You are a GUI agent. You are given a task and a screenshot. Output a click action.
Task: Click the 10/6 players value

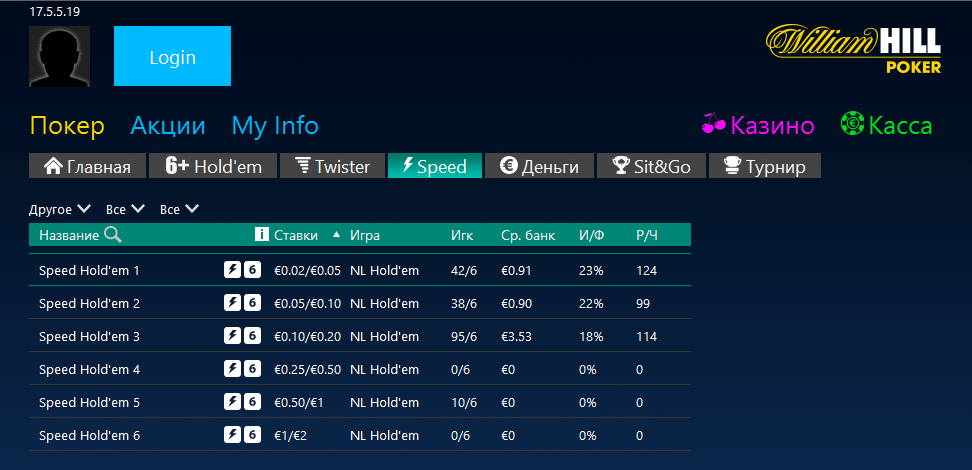click(x=464, y=402)
